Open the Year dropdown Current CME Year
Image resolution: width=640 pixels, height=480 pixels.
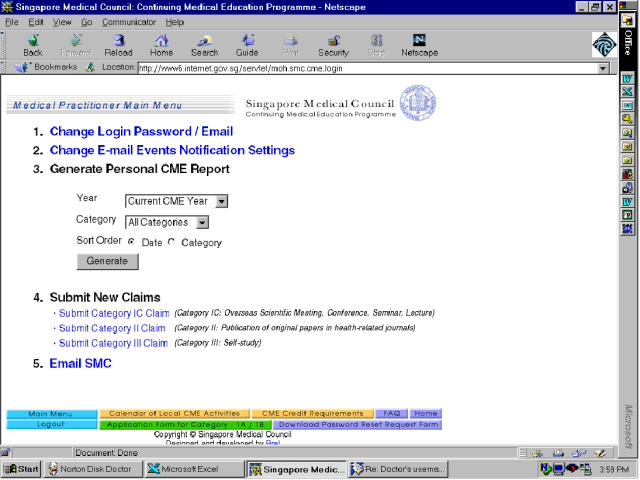tap(176, 201)
